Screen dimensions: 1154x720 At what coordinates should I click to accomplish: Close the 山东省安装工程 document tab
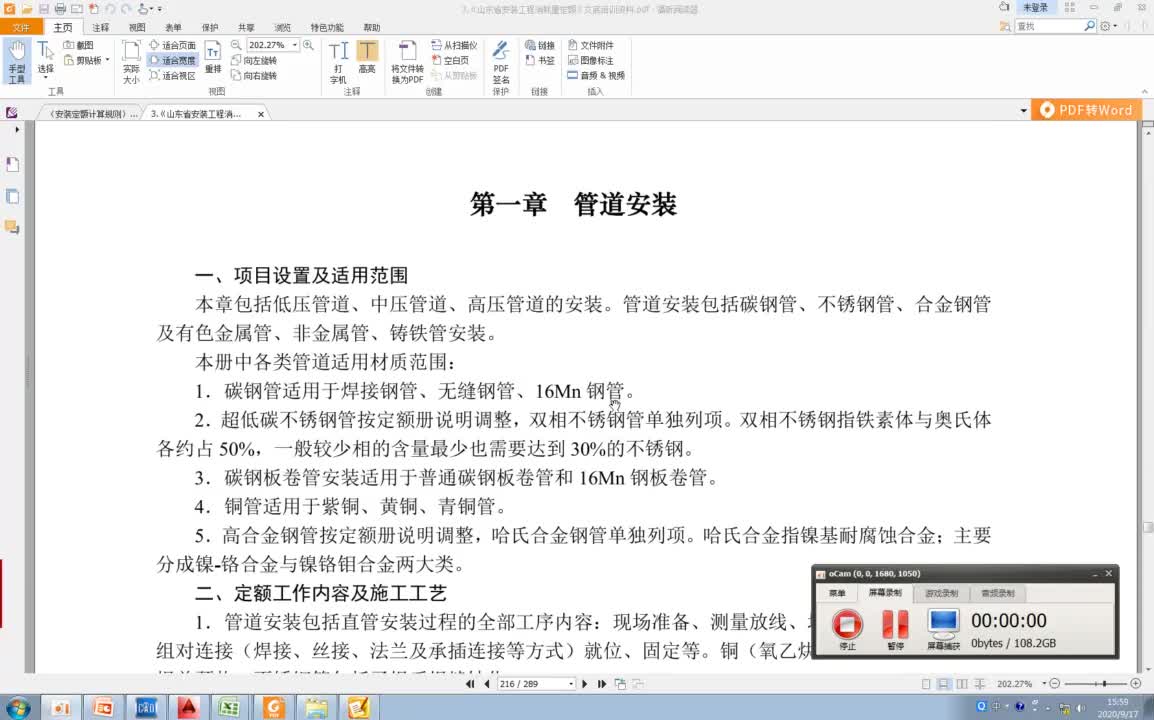[261, 114]
